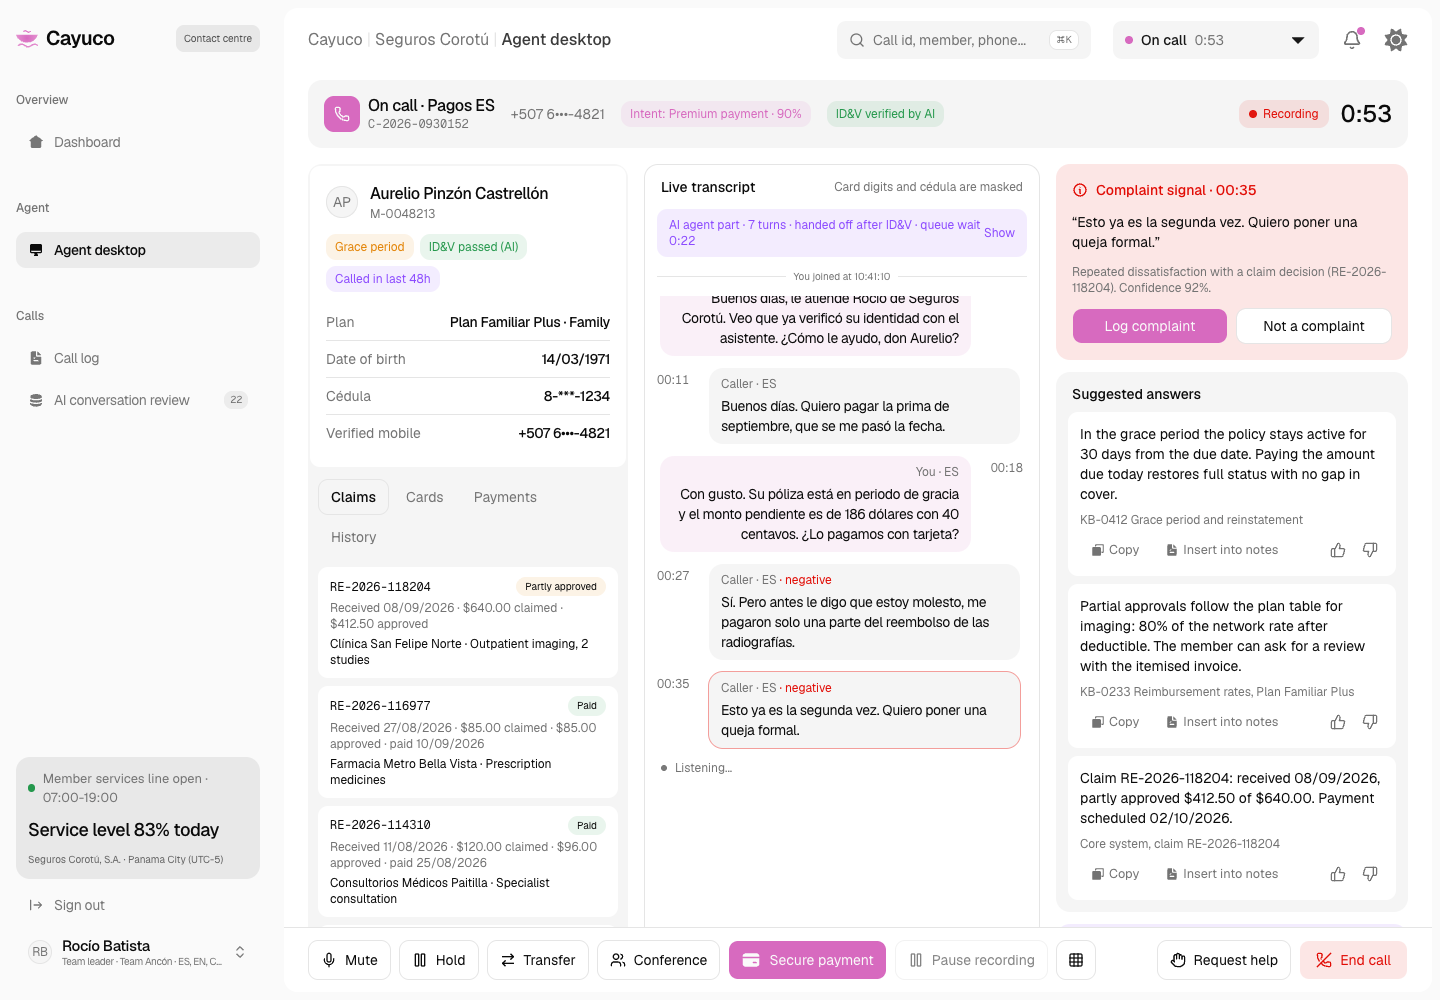Go to Dashboard in sidebar
The width and height of the screenshot is (1440, 1000).
click(138, 142)
